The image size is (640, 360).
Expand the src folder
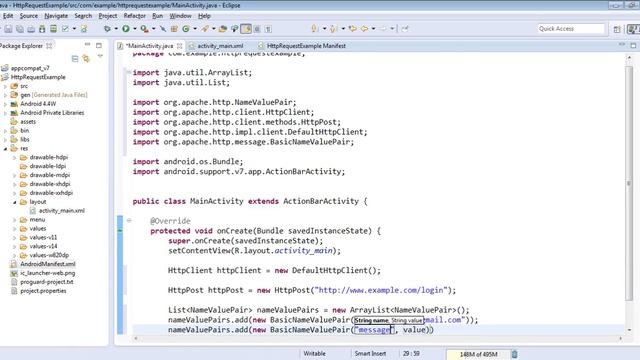click(x=5, y=86)
